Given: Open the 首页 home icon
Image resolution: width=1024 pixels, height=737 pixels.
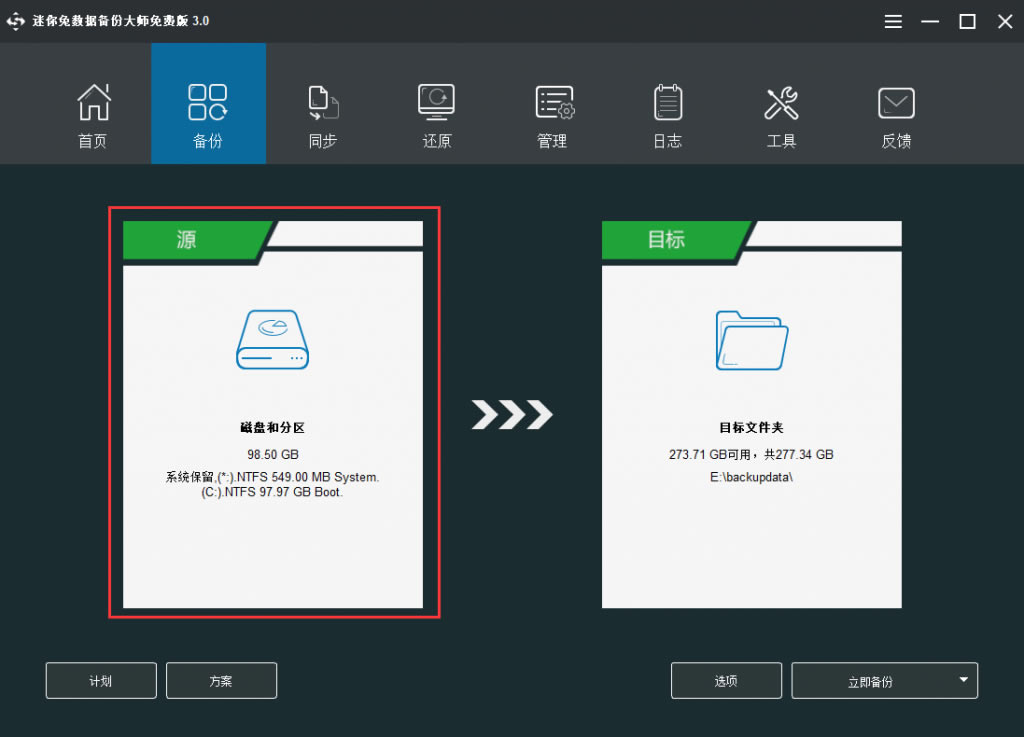Looking at the screenshot, I should tap(93, 102).
